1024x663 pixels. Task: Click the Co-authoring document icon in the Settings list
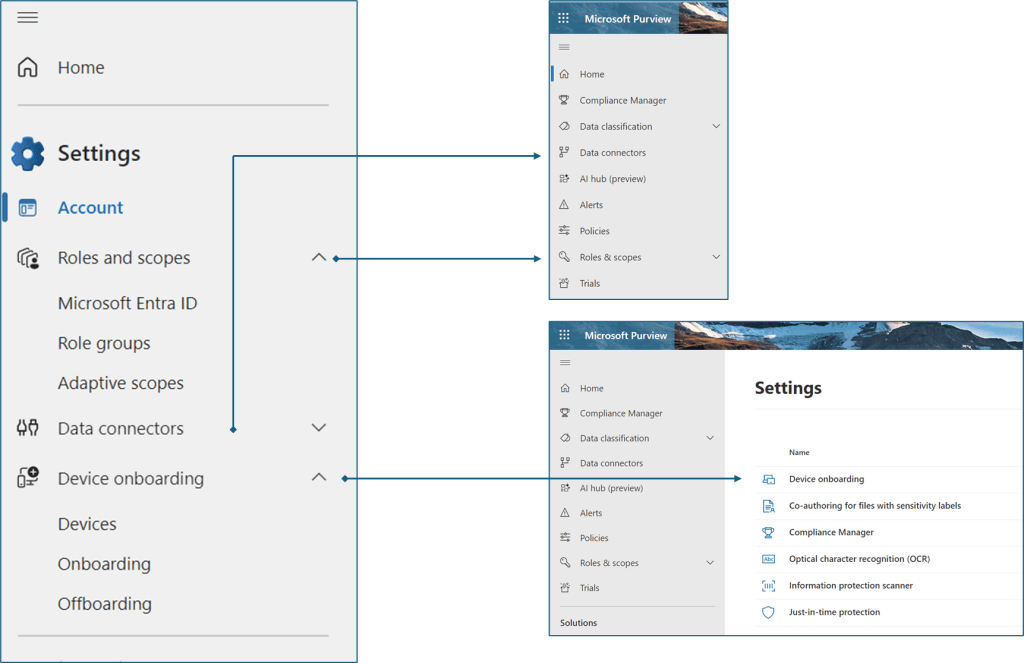coord(768,506)
